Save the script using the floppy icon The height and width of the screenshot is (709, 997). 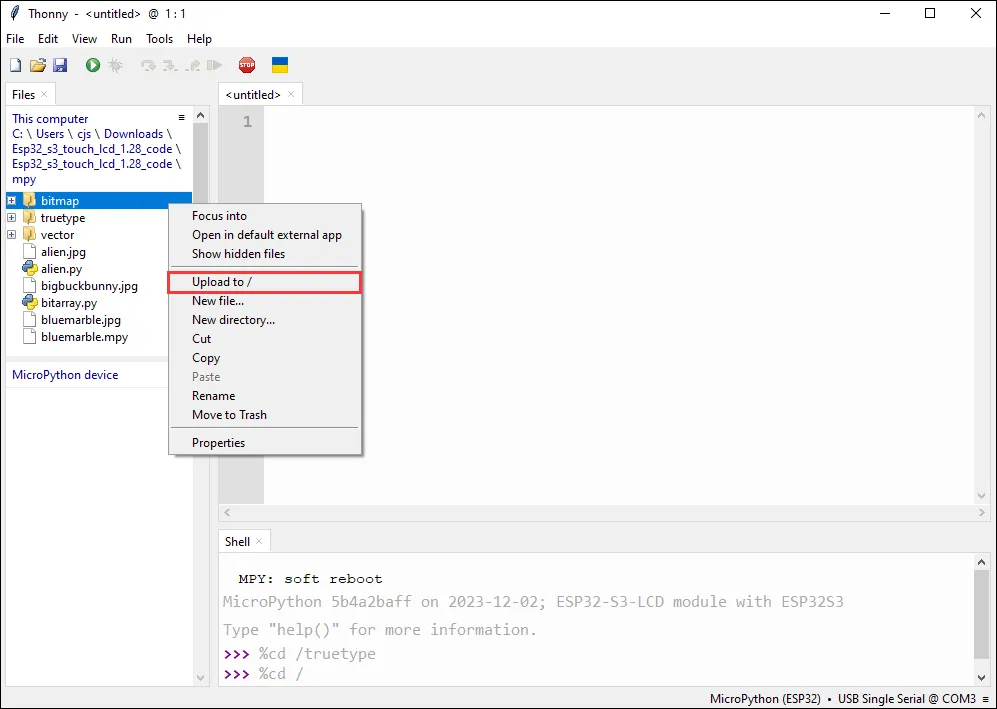(60, 65)
